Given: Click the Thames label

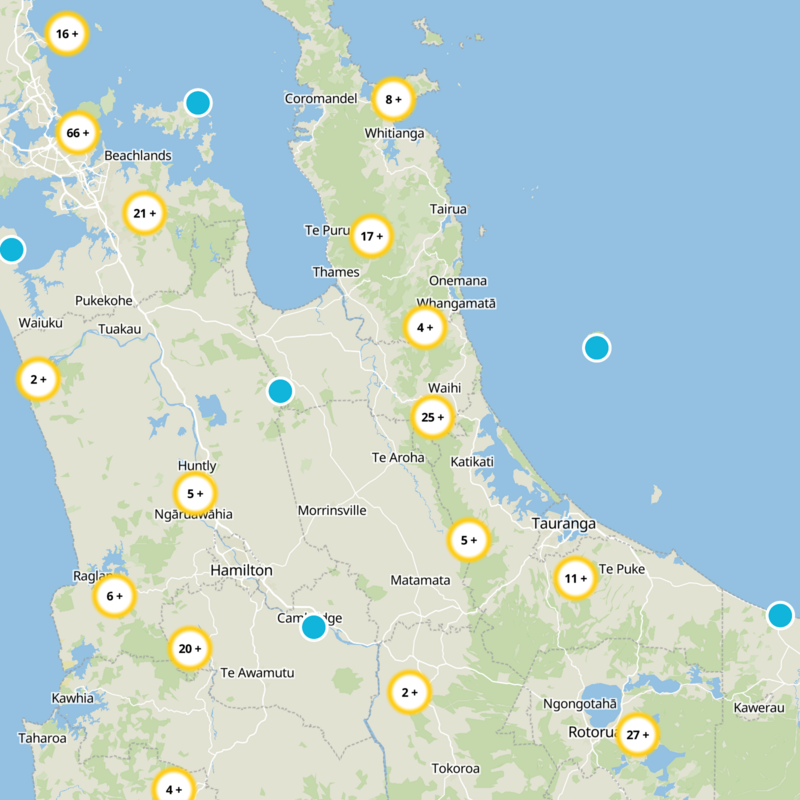Looking at the screenshot, I should (x=336, y=272).
